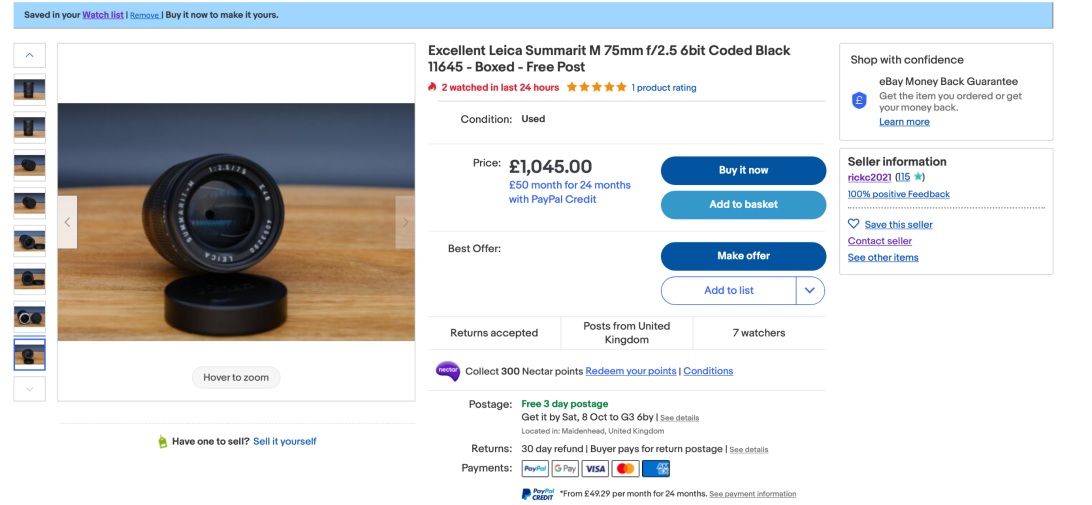1092x505 pixels.
Task: Open the rickc2021 seller profile link
Action: click(x=869, y=177)
